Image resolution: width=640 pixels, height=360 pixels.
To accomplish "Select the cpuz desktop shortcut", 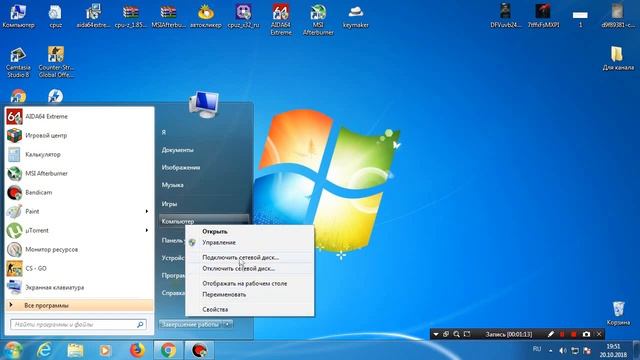I will point(56,16).
